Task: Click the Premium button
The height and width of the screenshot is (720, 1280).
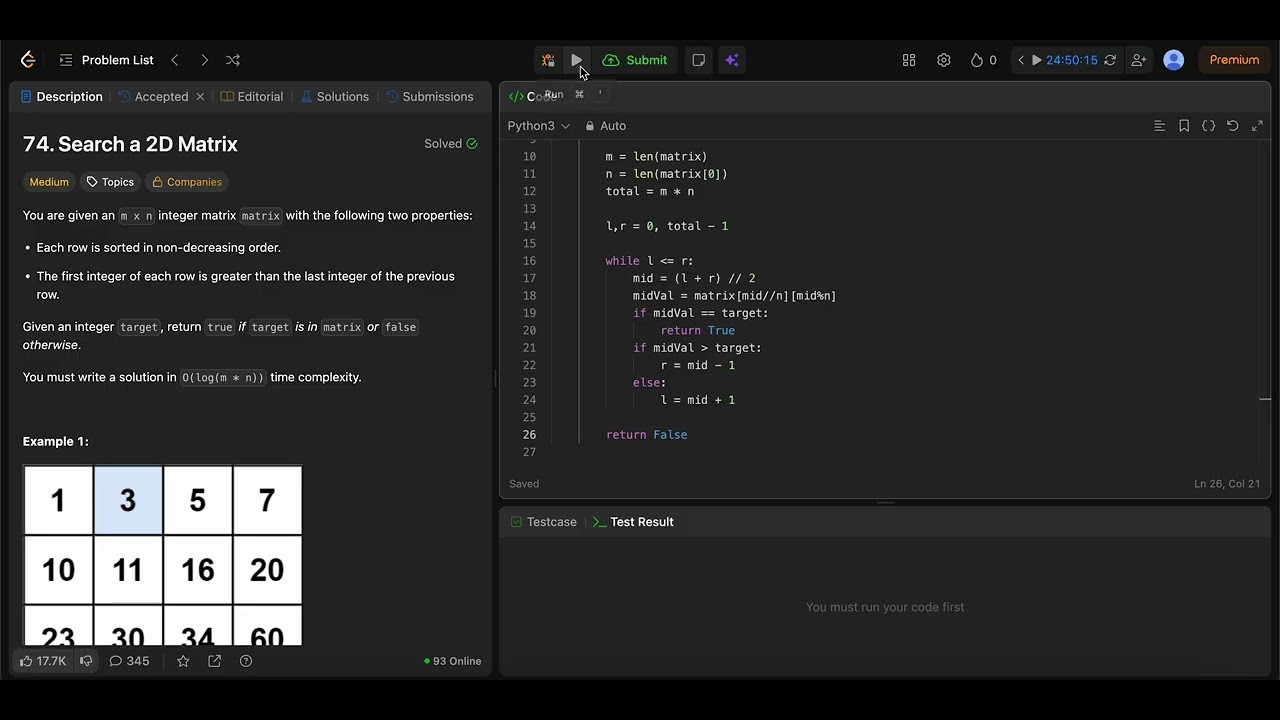Action: coord(1234,60)
